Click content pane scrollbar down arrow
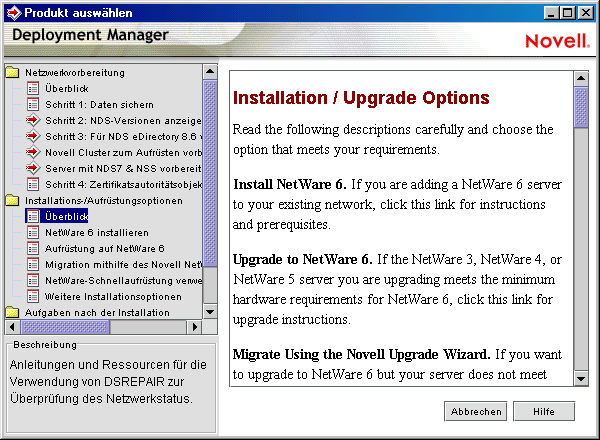Image resolution: width=600 pixels, height=440 pixels. pyautogui.click(x=581, y=379)
